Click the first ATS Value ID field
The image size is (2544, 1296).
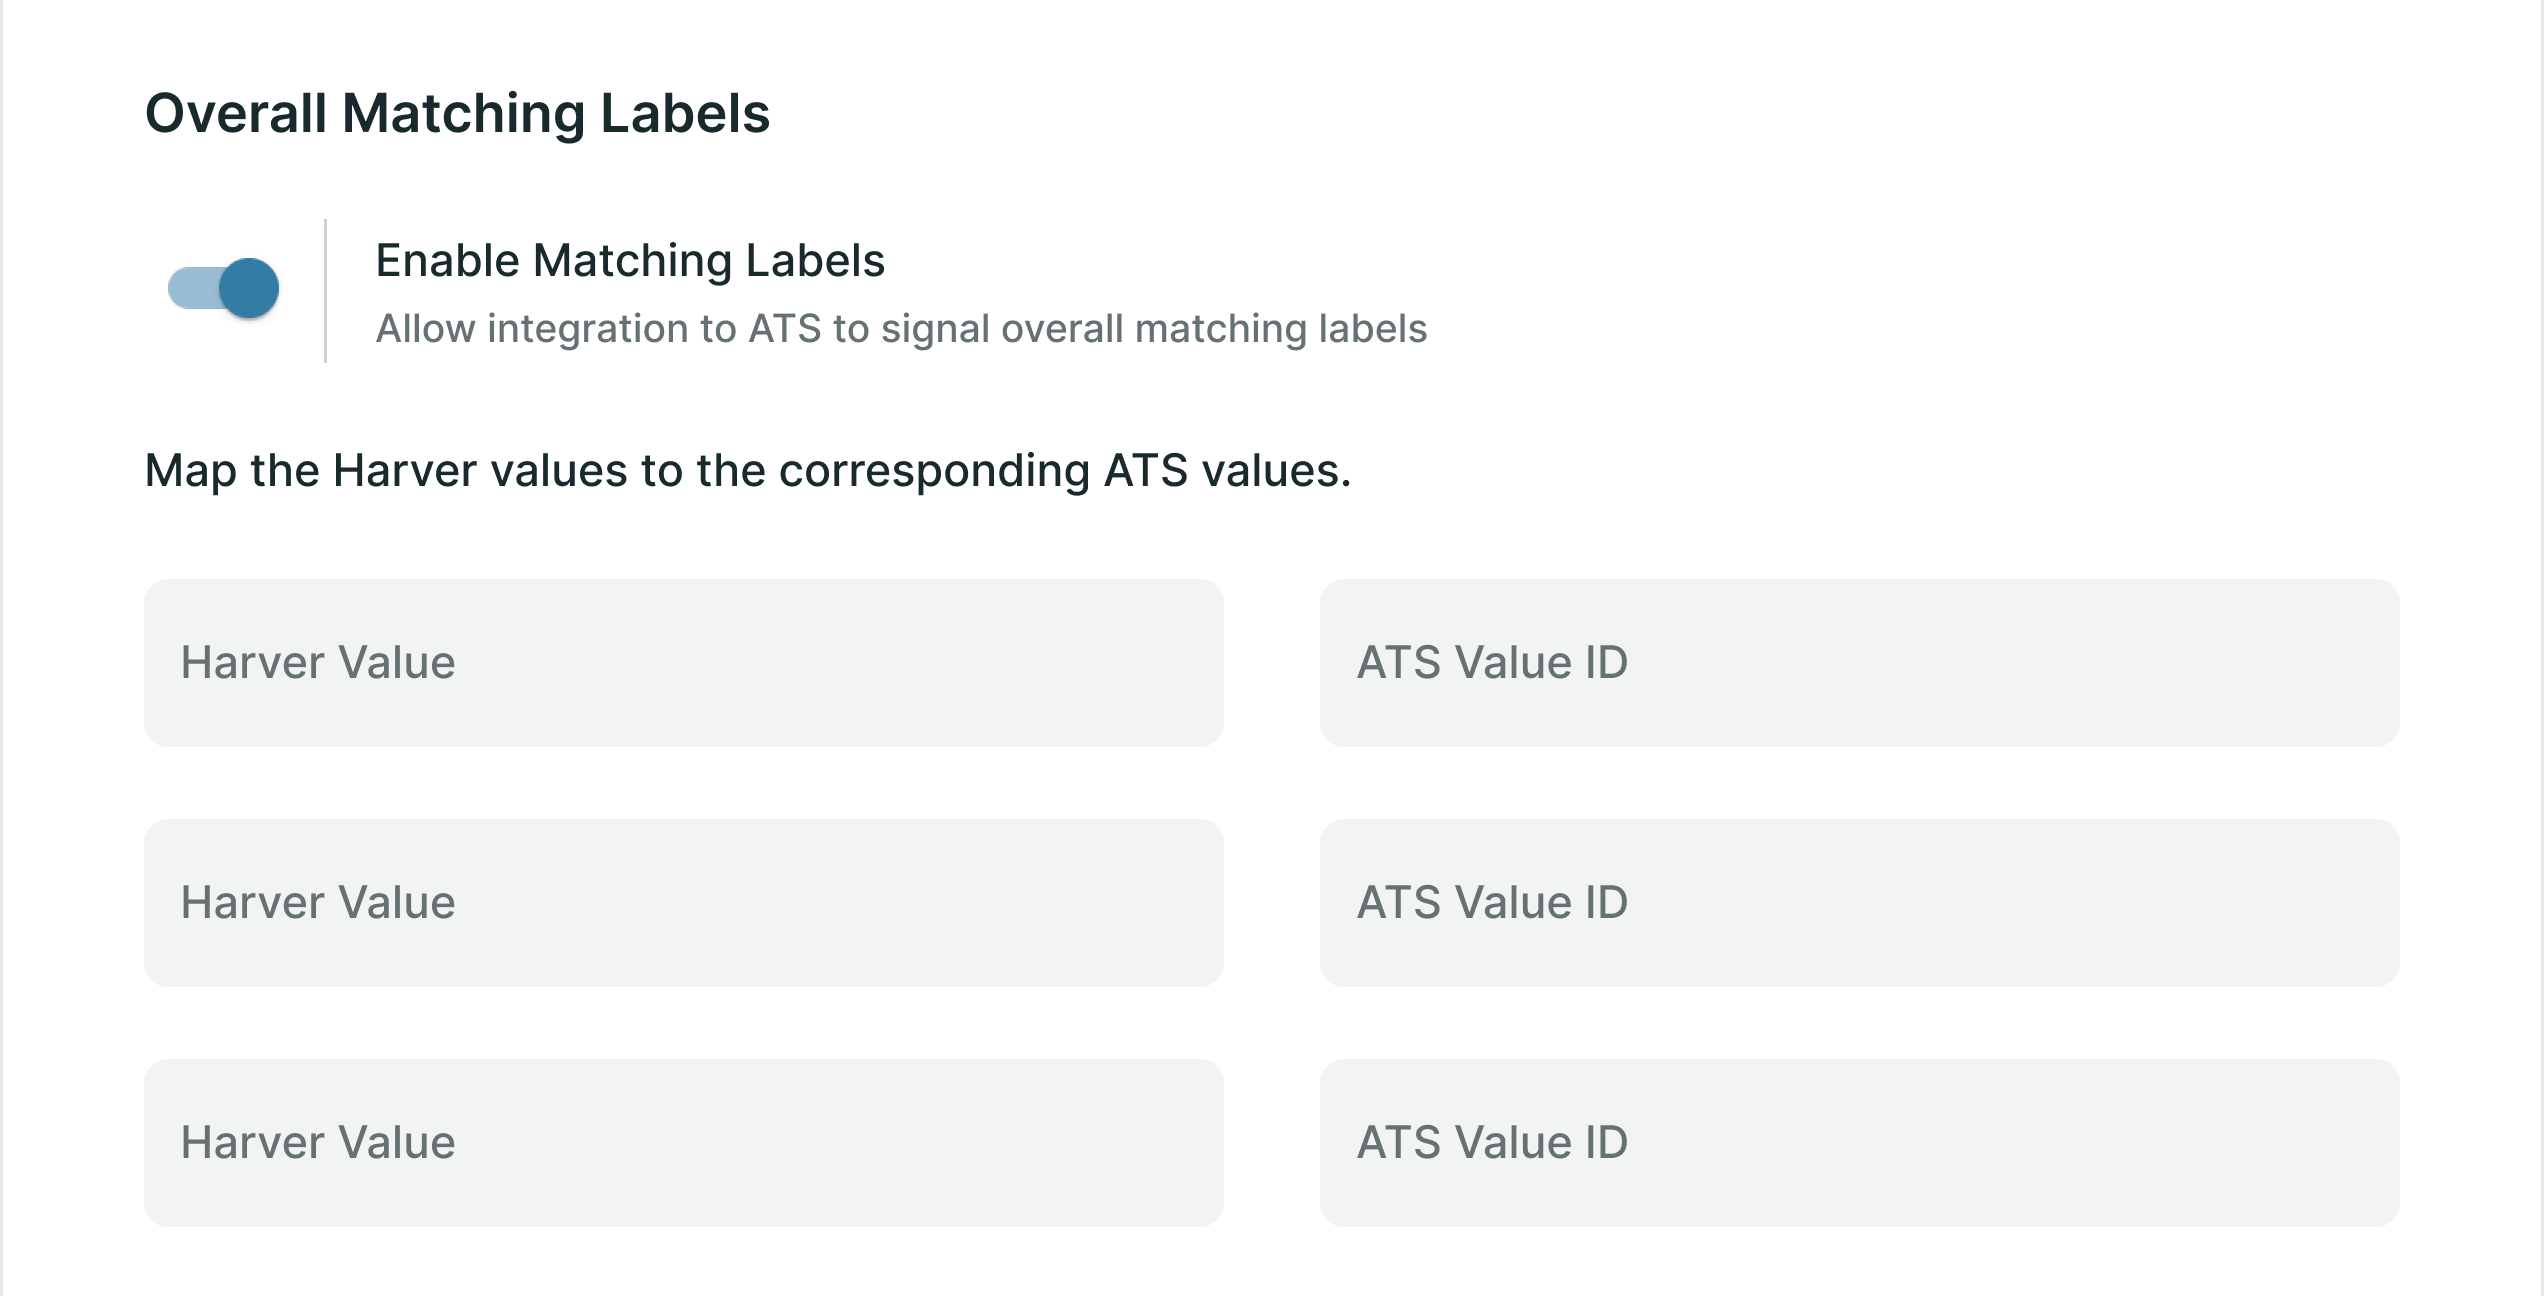tap(1859, 663)
